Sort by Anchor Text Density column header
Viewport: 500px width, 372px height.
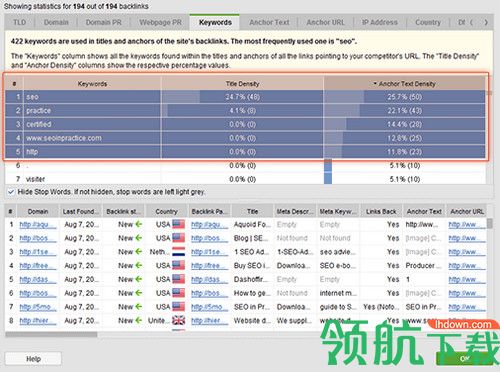[x=404, y=84]
